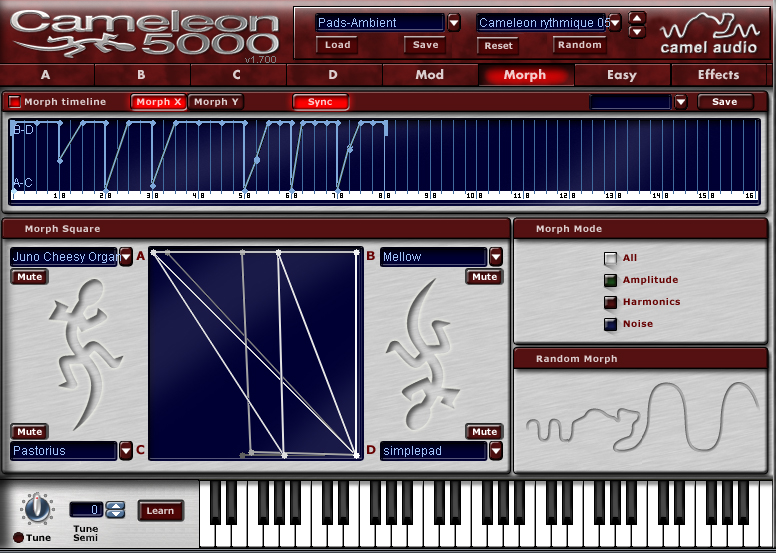This screenshot has height=553, width=776.
Task: Switch to the C tab
Action: [237, 75]
